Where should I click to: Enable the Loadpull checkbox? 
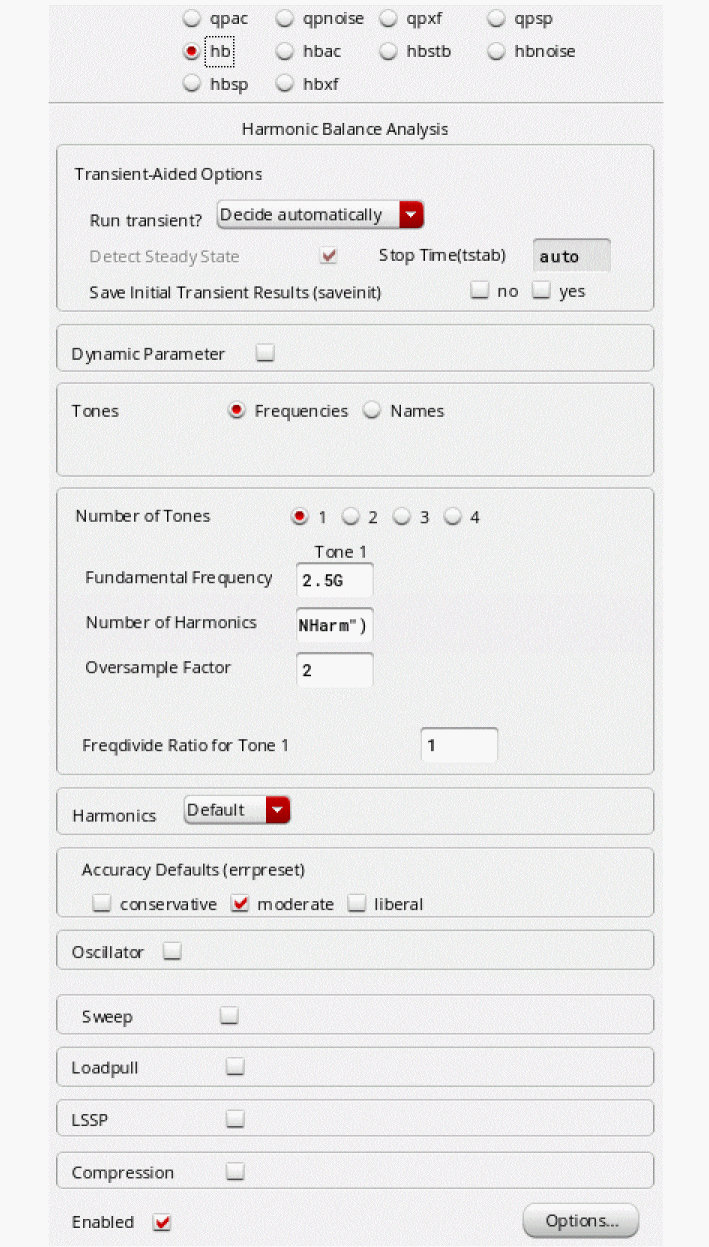pos(235,1067)
